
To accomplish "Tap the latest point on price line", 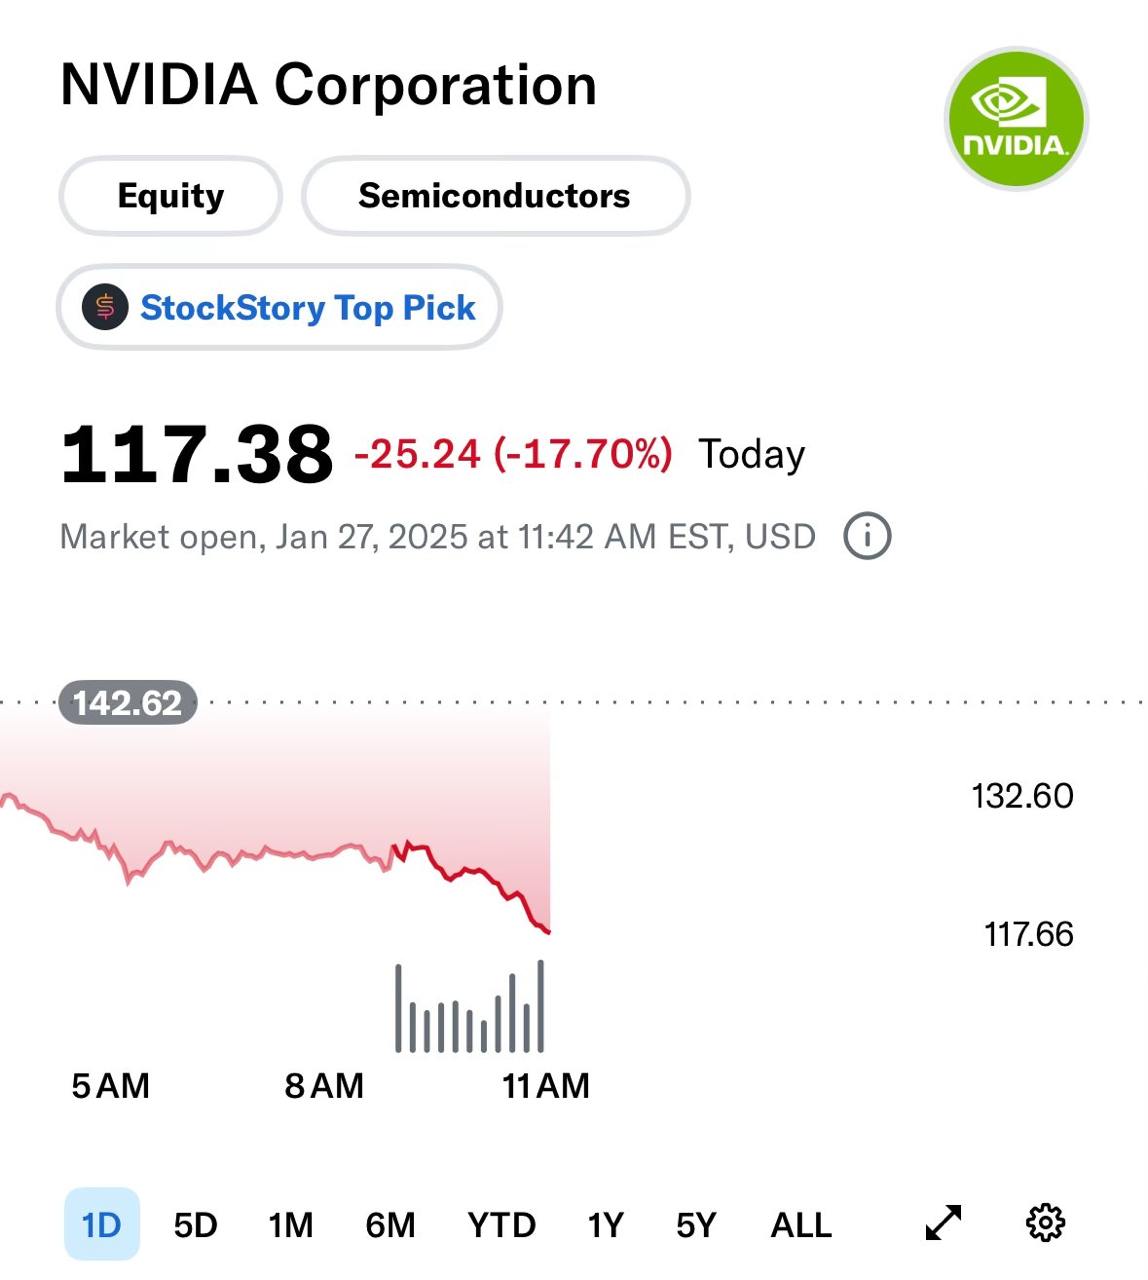I will point(549,932).
